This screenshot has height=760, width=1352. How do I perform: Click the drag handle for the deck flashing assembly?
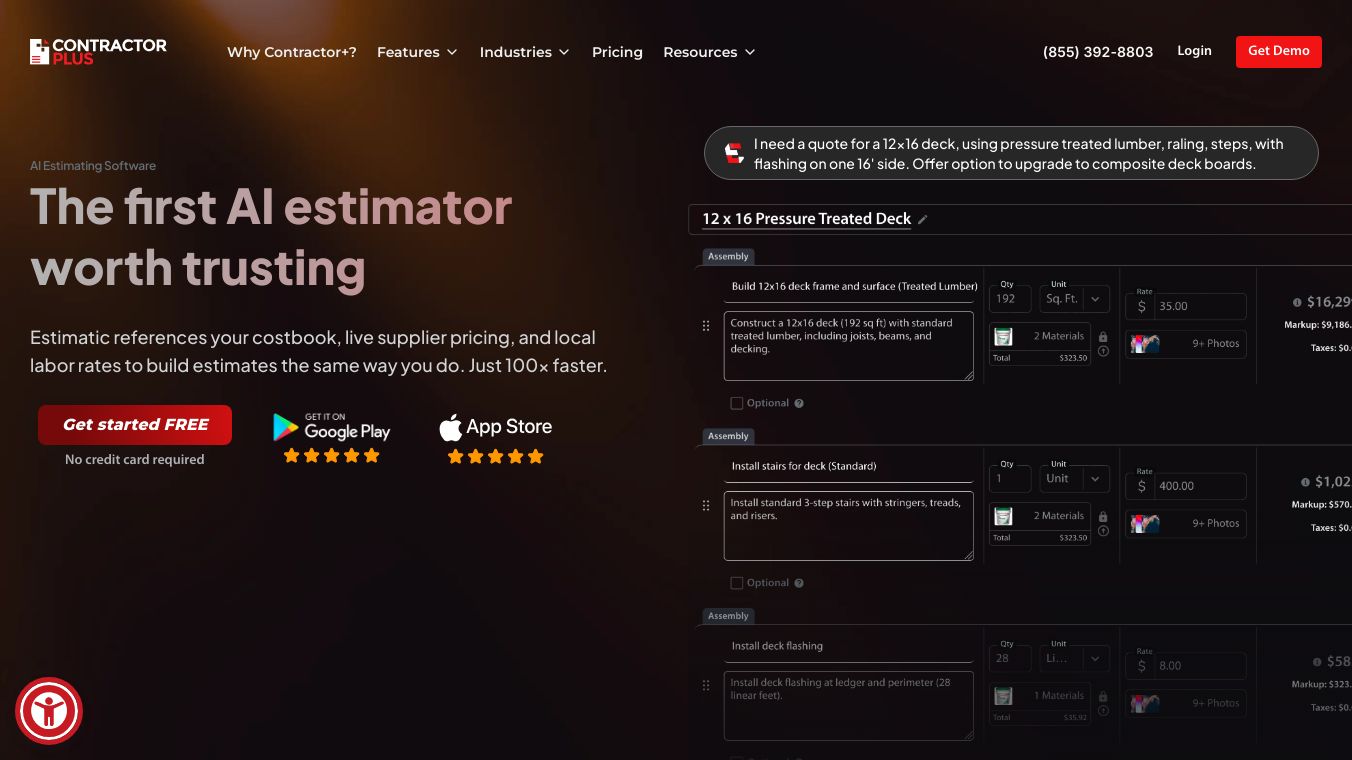[x=706, y=686]
